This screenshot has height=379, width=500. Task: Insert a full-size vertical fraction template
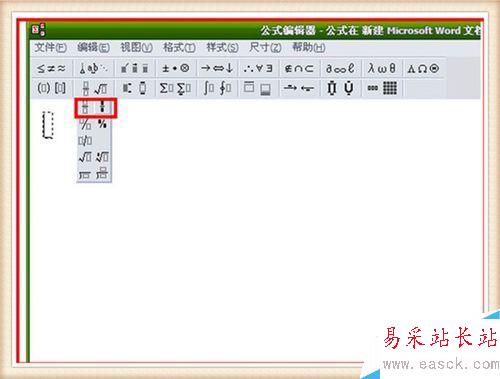click(x=85, y=107)
